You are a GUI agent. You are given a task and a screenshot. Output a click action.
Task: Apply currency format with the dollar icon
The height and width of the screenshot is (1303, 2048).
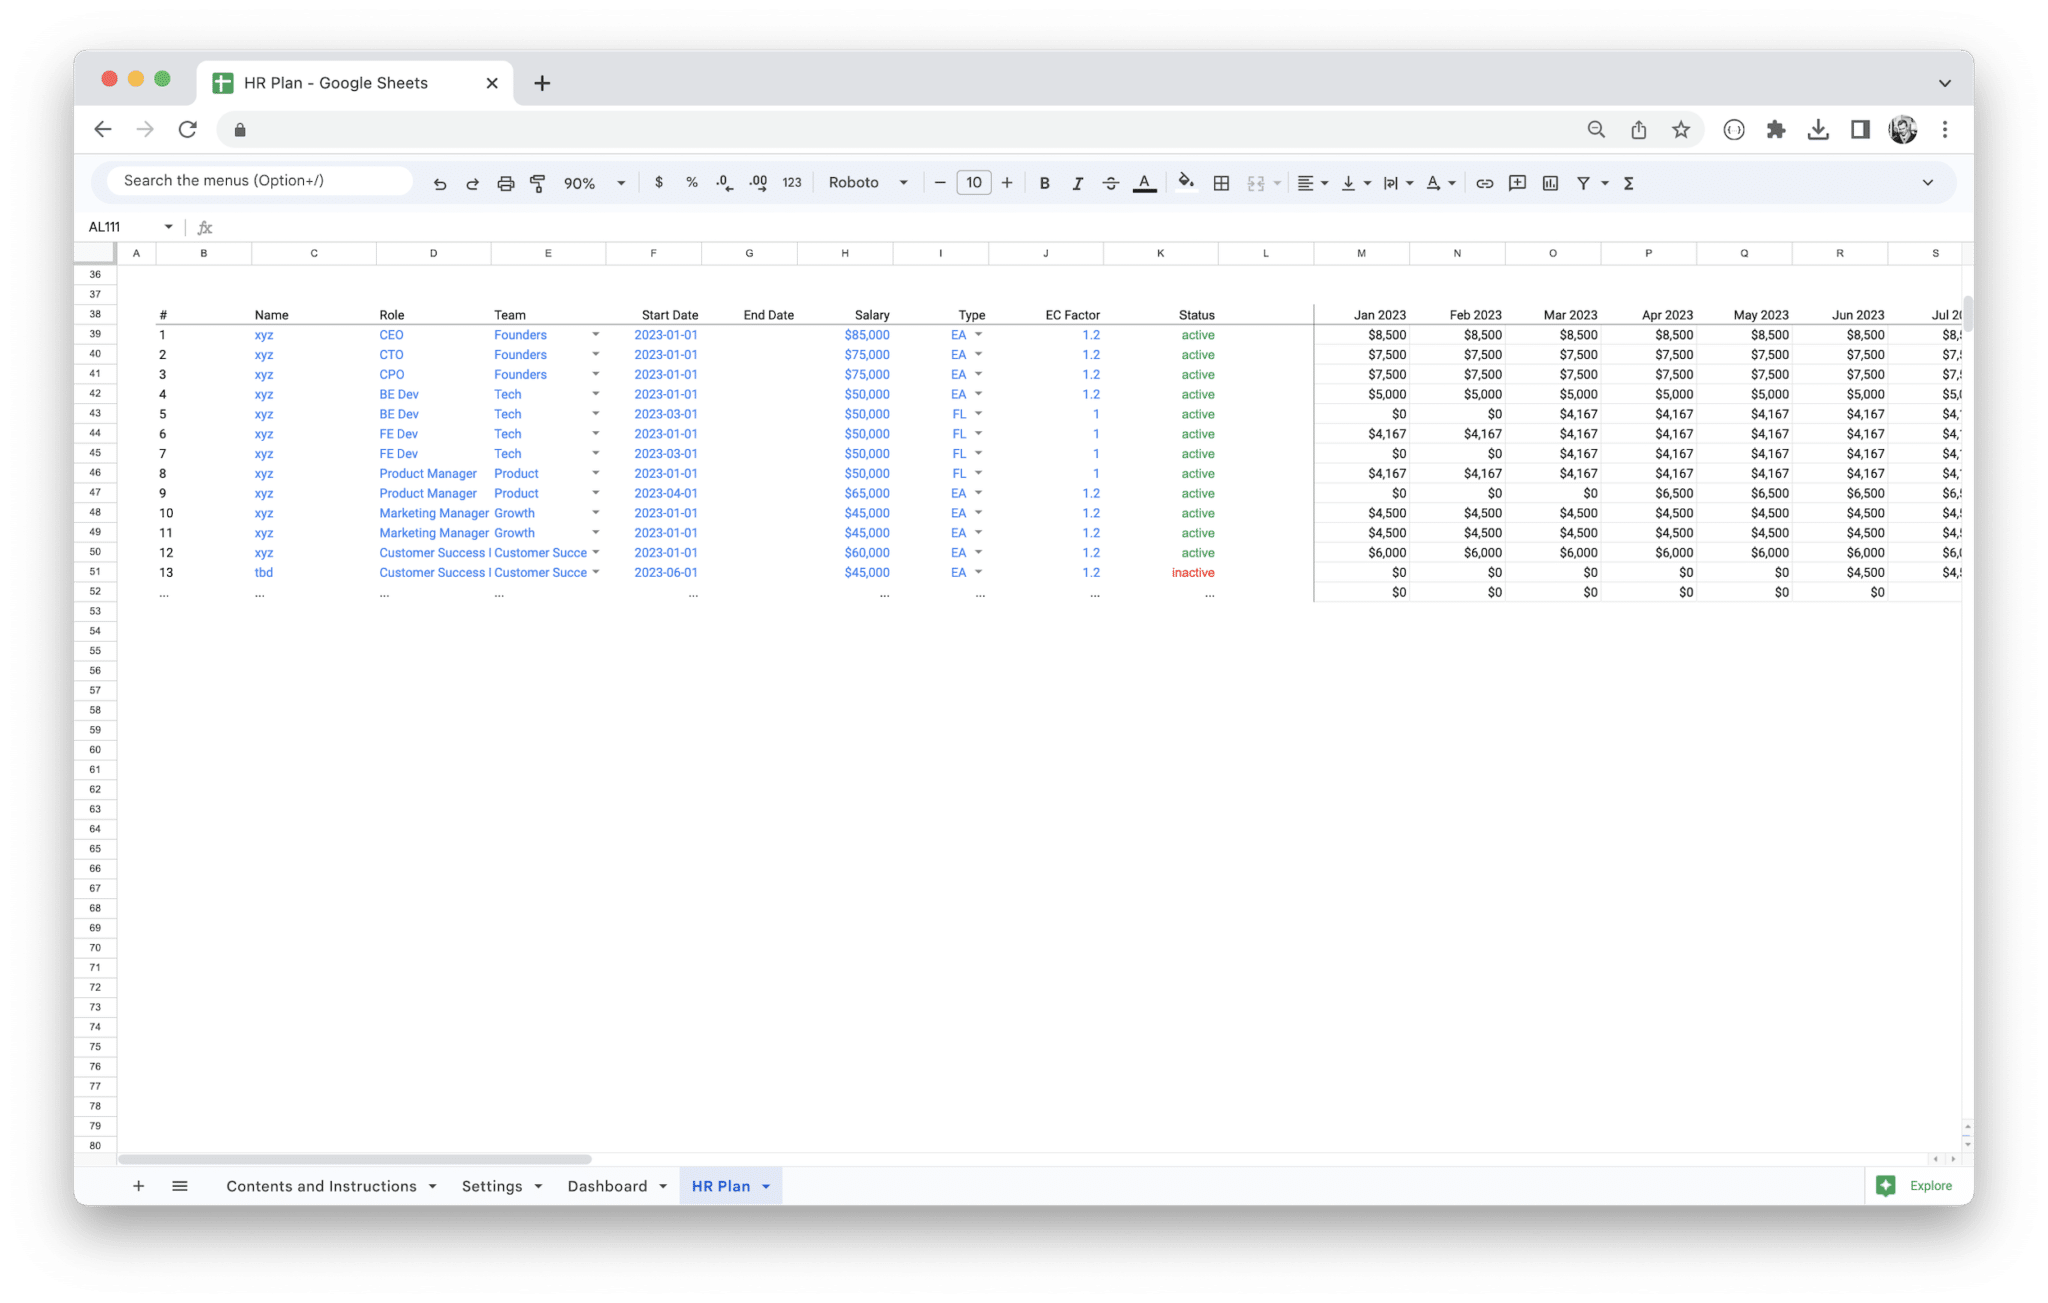[x=659, y=182]
